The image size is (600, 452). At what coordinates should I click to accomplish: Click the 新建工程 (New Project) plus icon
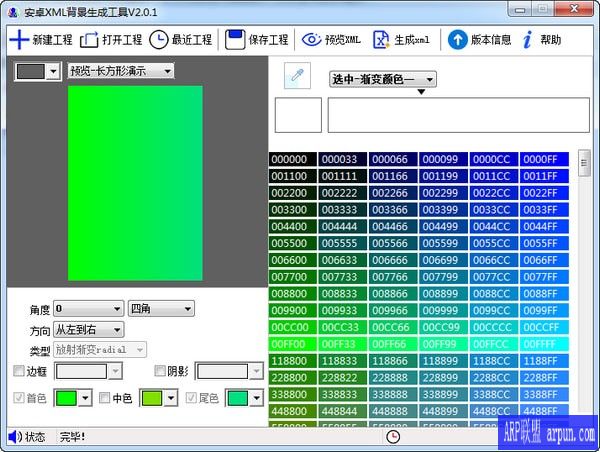[x=19, y=40]
